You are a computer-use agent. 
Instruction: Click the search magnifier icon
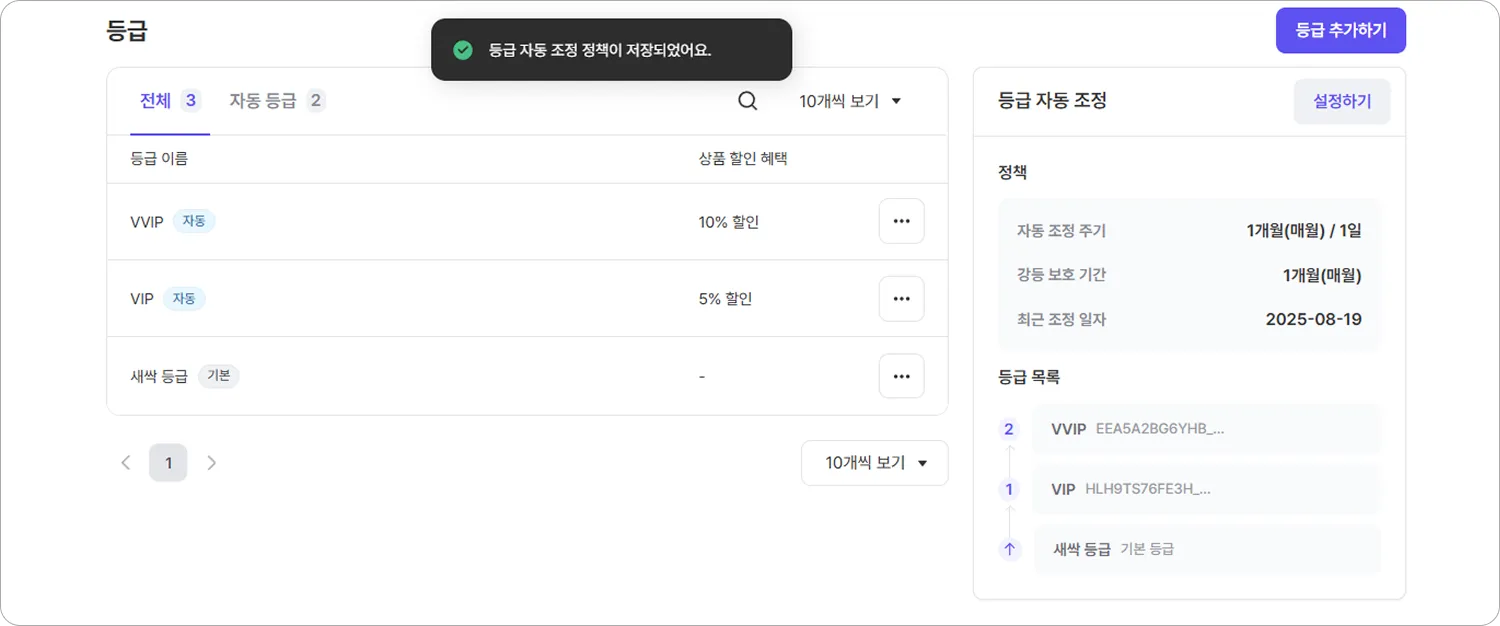click(747, 101)
